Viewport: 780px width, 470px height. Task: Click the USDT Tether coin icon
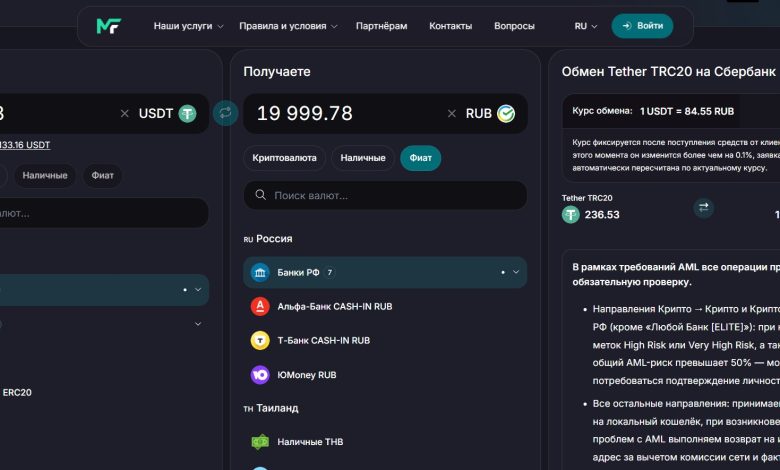188,114
